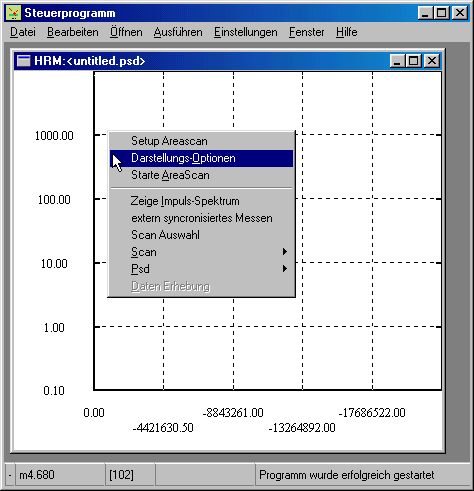This screenshot has width=474, height=491.
Task: Maximize the Steuerprogramm main window
Action: click(442, 13)
